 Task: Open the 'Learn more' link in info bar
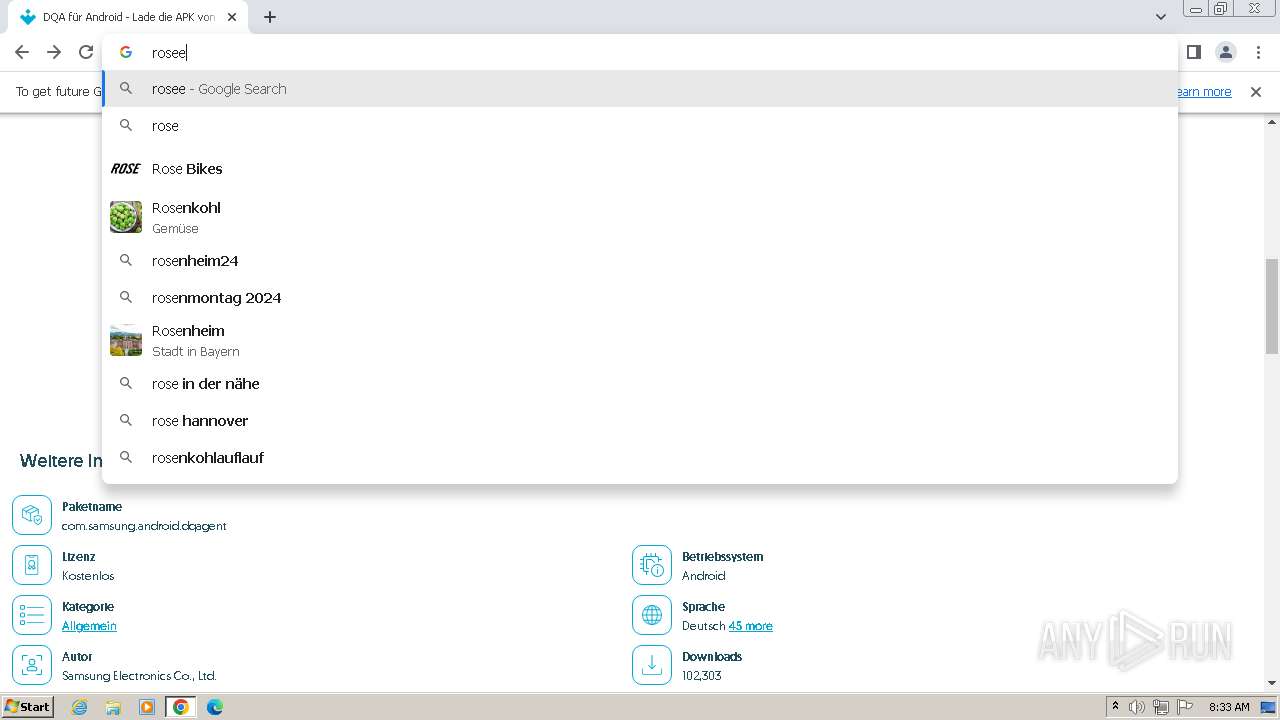(1204, 92)
